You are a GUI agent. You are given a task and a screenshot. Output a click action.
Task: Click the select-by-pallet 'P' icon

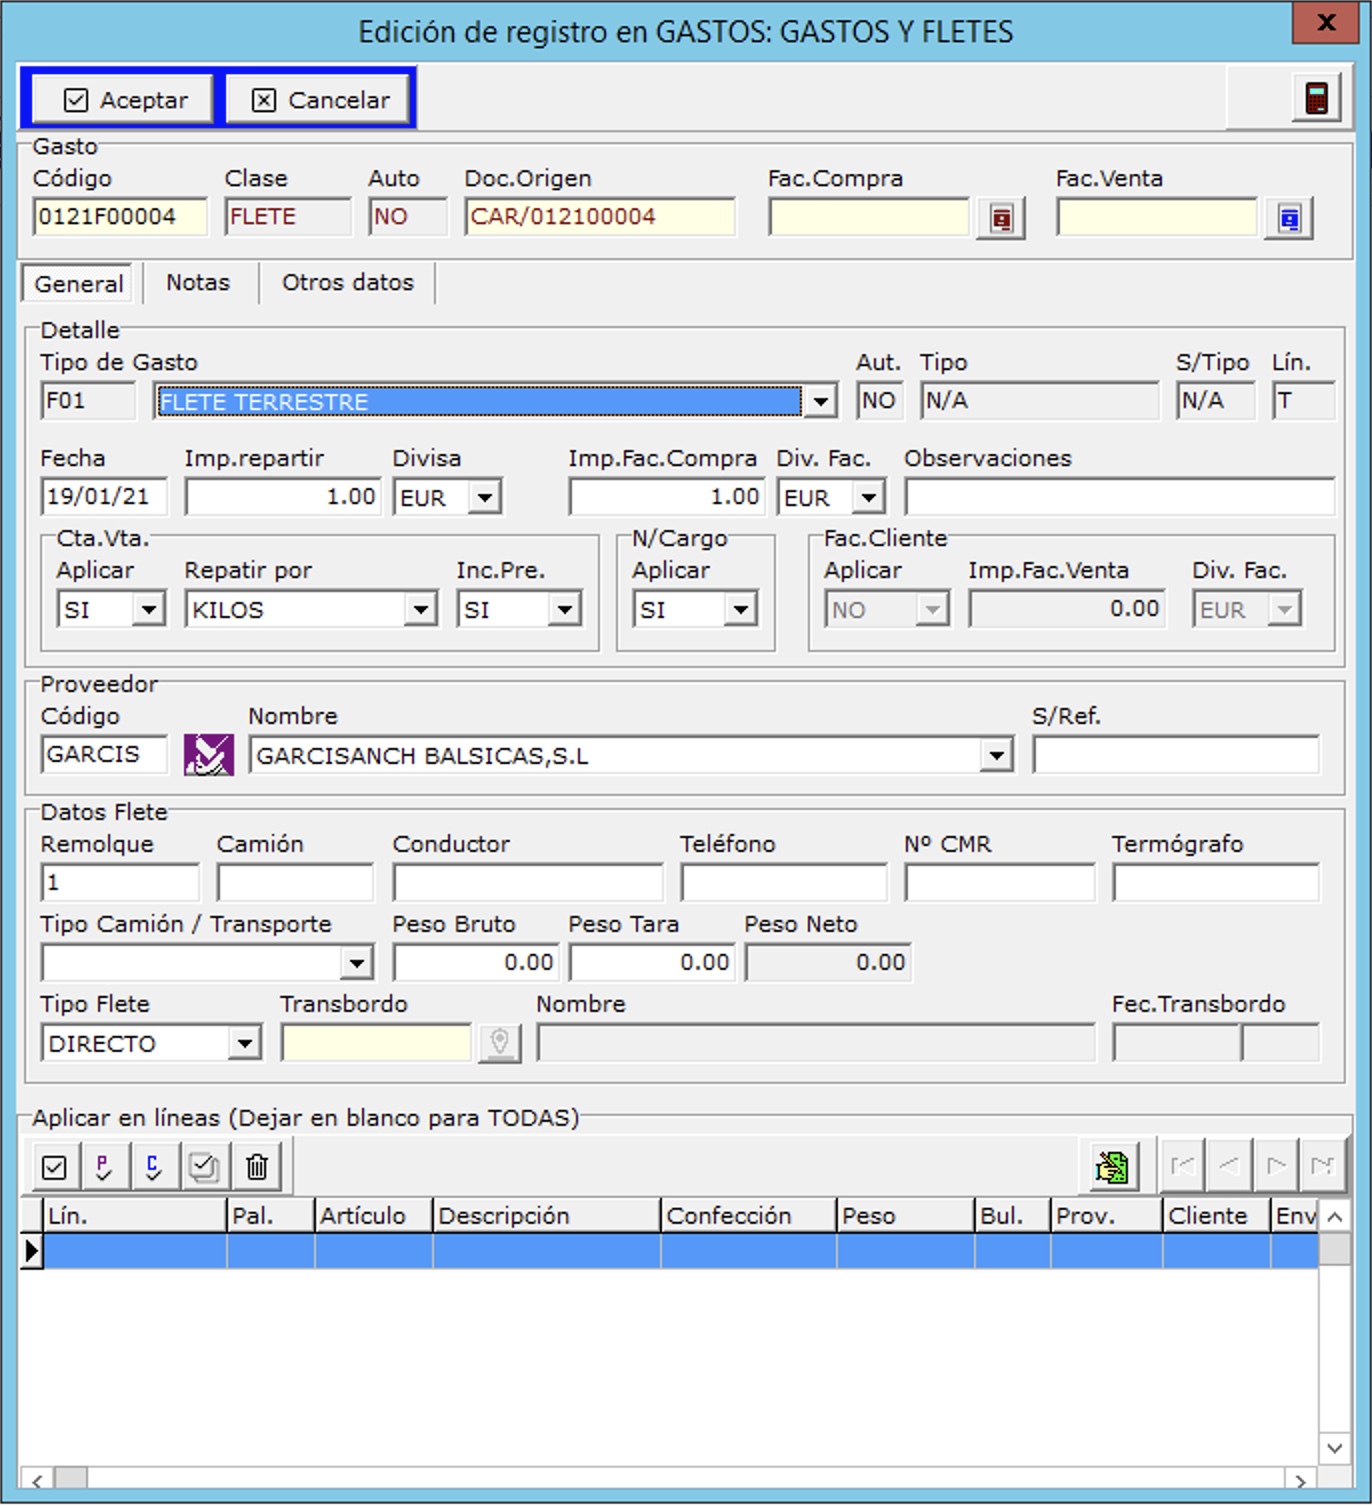[104, 1166]
